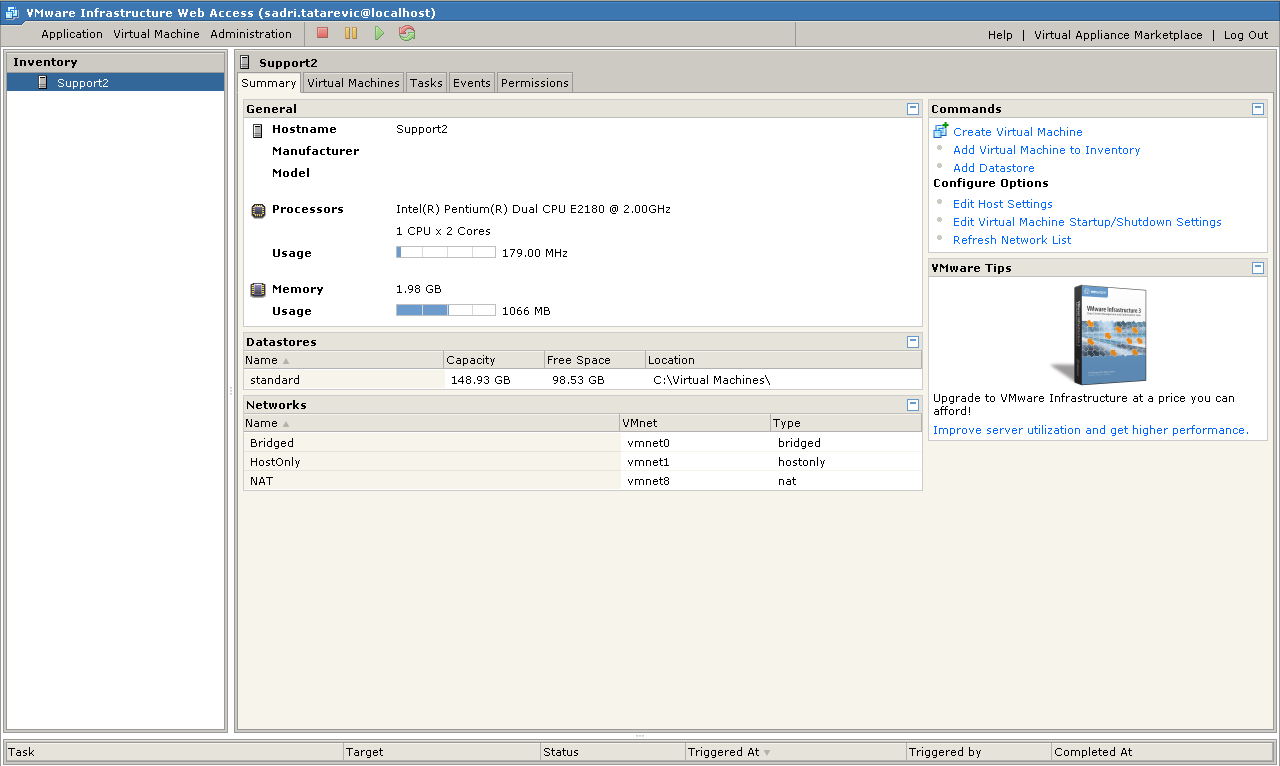This screenshot has height=766, width=1280.
Task: Click the VMware Infrastructure 3 box image
Action: (1101, 335)
